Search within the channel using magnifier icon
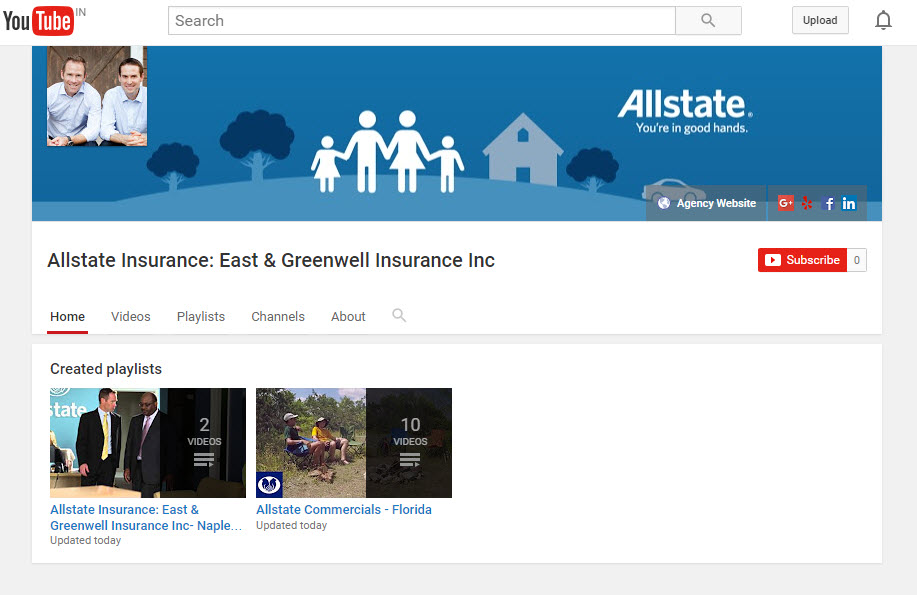The width and height of the screenshot is (917, 595). 399,315
